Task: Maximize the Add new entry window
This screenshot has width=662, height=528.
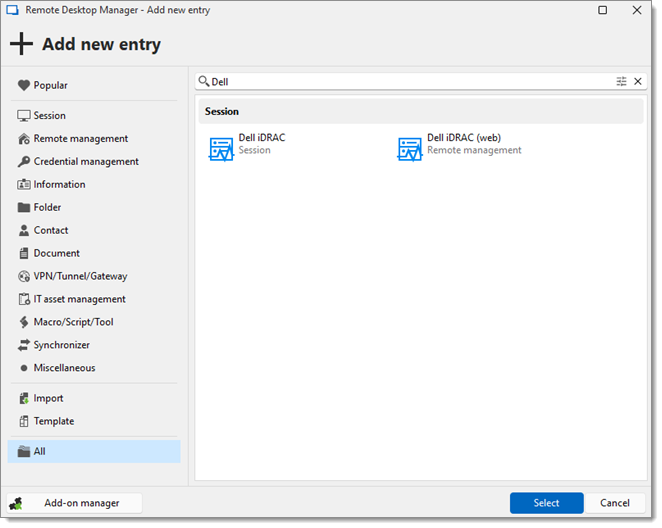Action: [602, 10]
